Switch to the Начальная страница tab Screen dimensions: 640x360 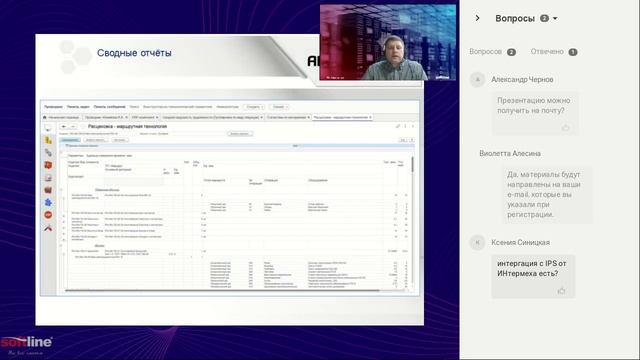(61, 117)
